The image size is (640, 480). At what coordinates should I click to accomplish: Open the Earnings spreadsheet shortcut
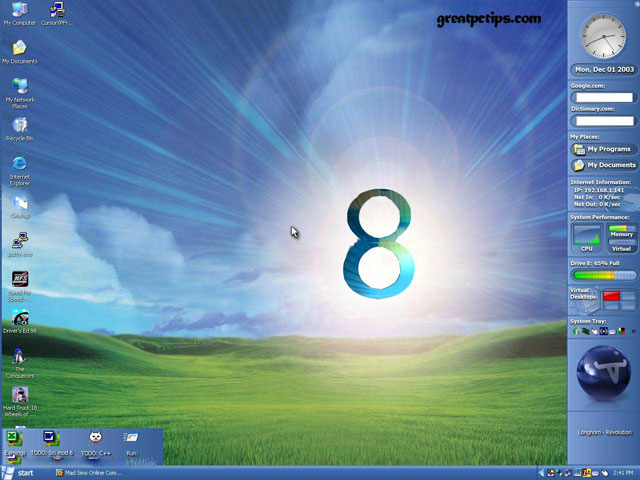[x=15, y=438]
